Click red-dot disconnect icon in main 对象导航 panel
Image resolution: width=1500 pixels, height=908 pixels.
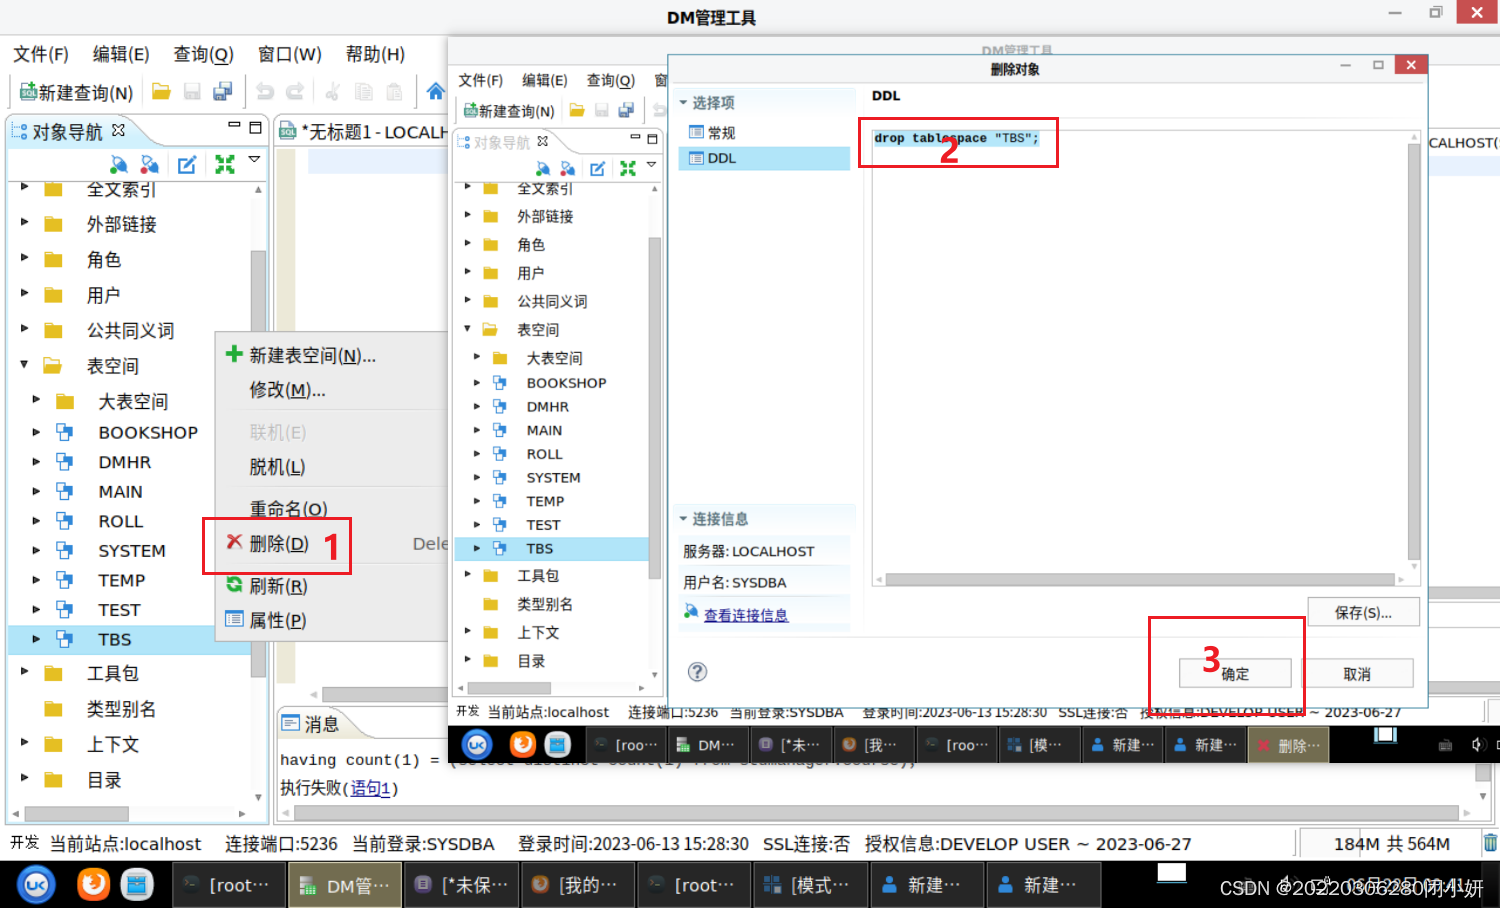pos(150,164)
